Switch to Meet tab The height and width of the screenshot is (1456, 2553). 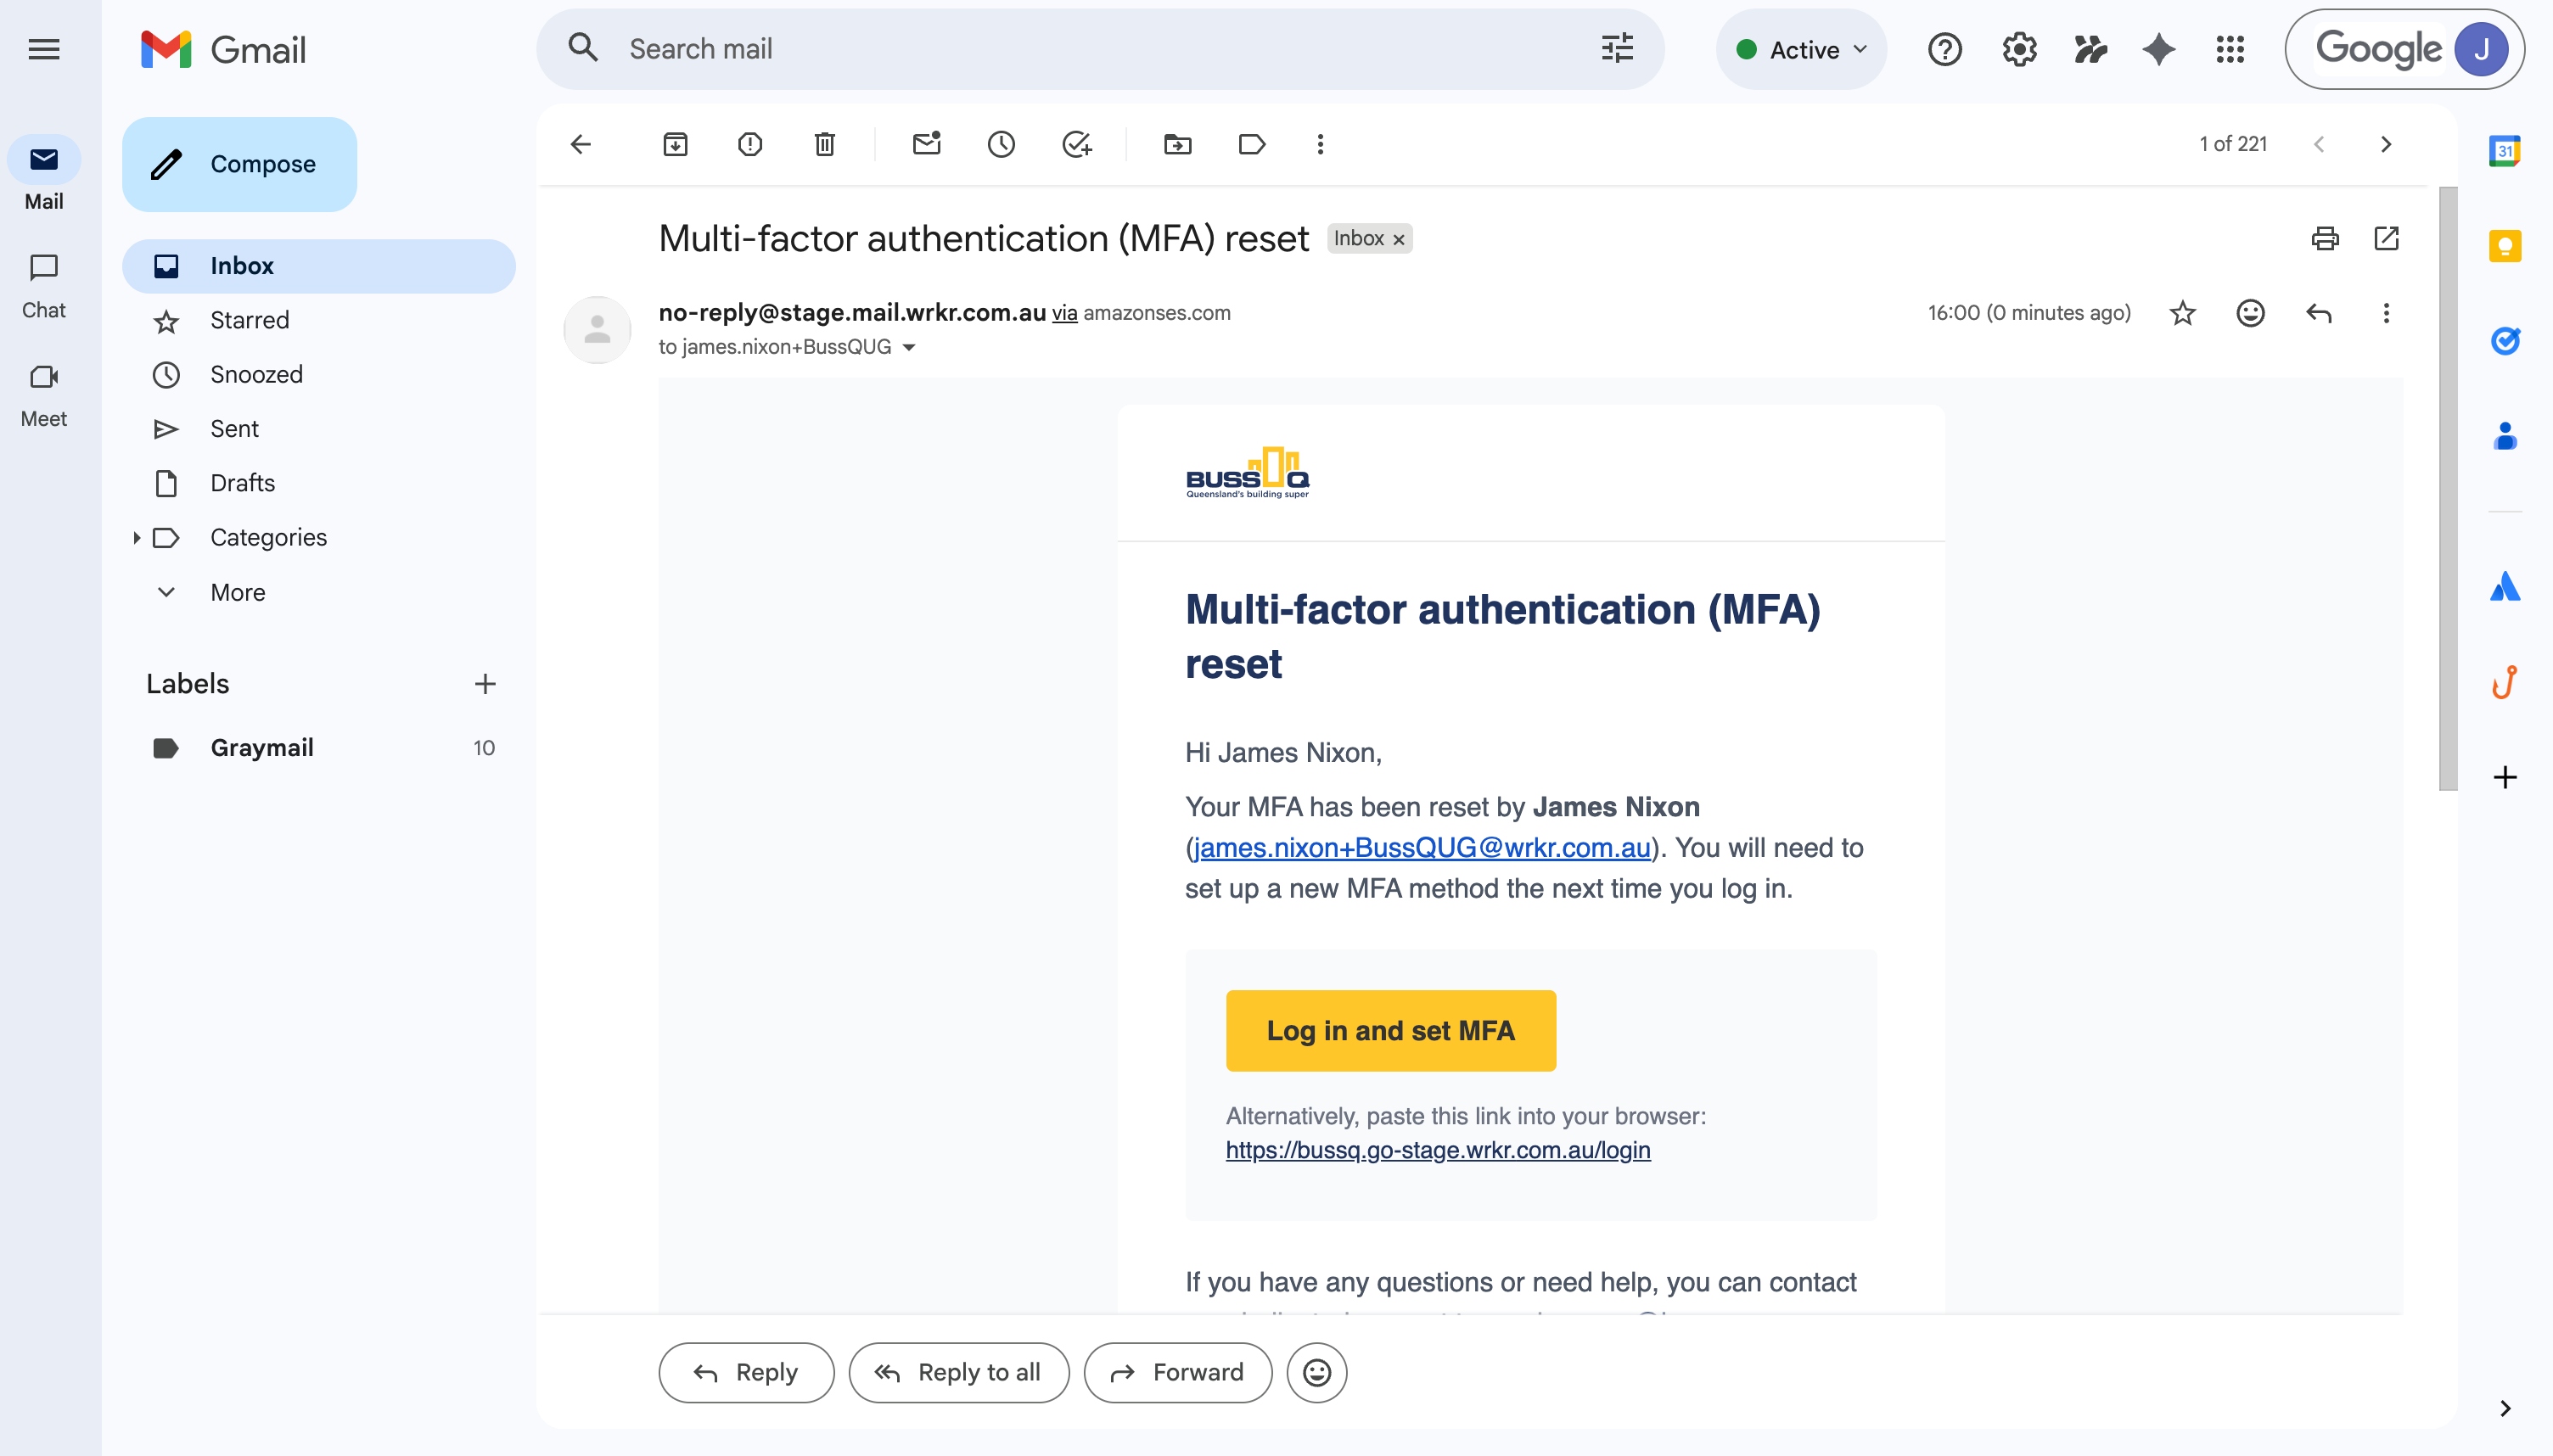pyautogui.click(x=43, y=395)
